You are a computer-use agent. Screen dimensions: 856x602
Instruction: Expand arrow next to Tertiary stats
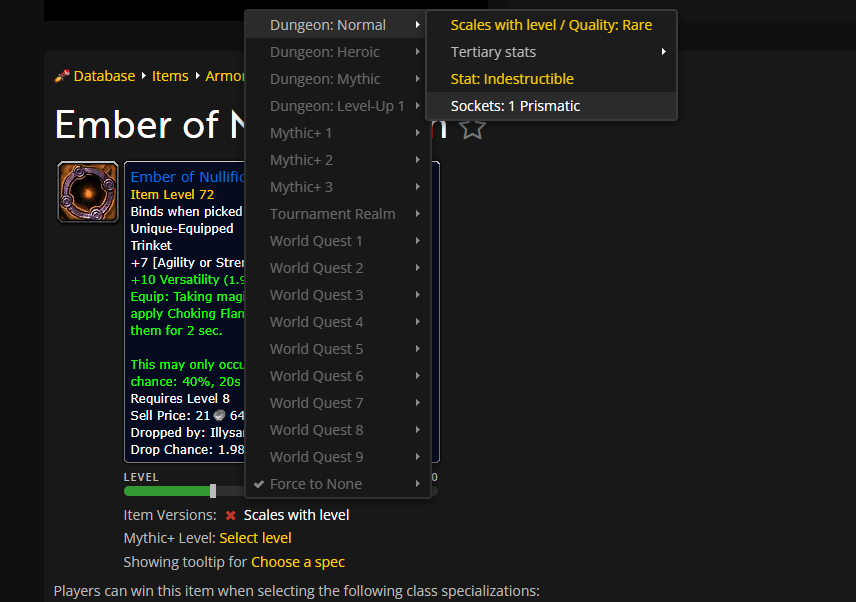coord(663,52)
